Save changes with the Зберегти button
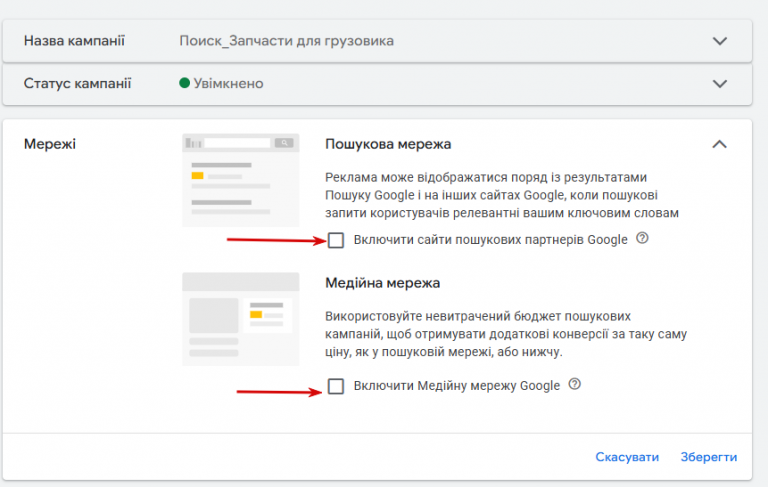 (709, 457)
